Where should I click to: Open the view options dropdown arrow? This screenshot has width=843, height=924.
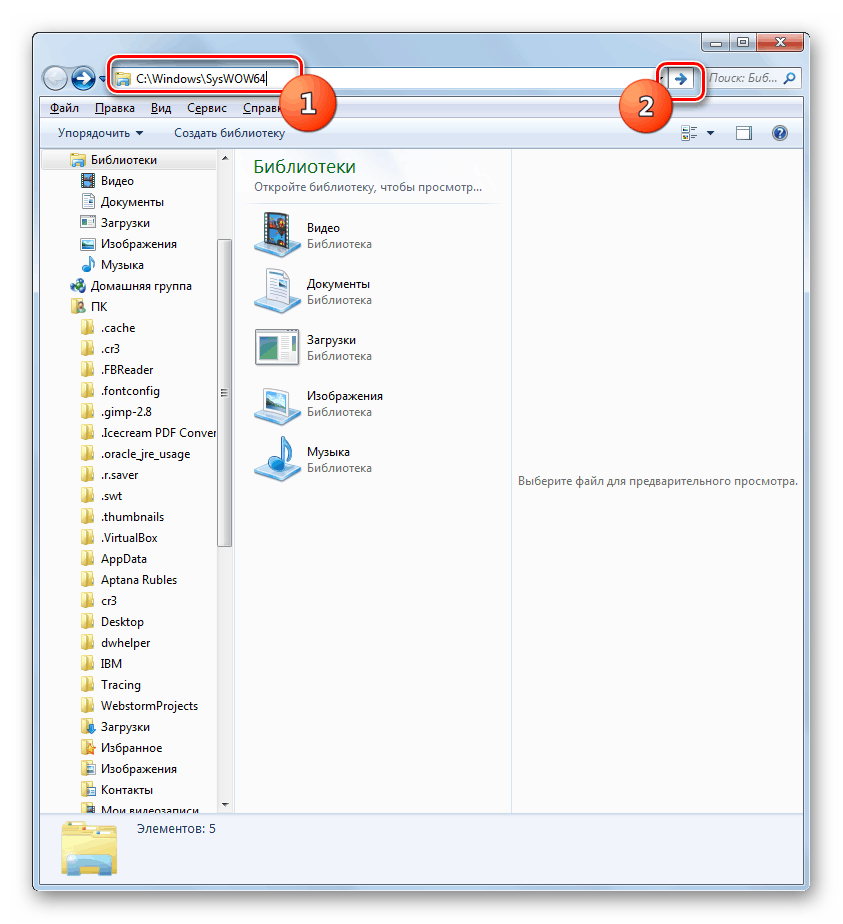click(x=710, y=133)
